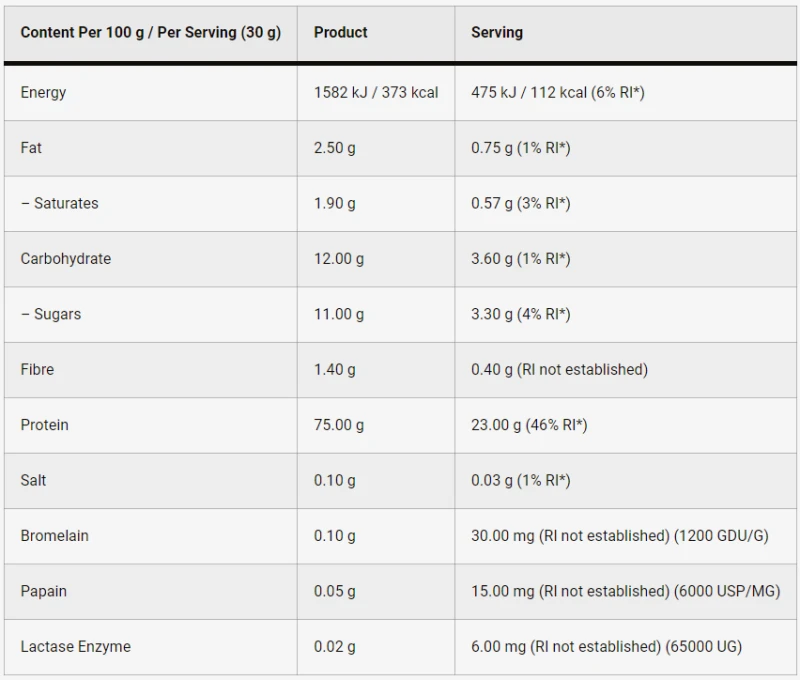Click the "Product" column header
This screenshot has width=800, height=680.
click(341, 32)
